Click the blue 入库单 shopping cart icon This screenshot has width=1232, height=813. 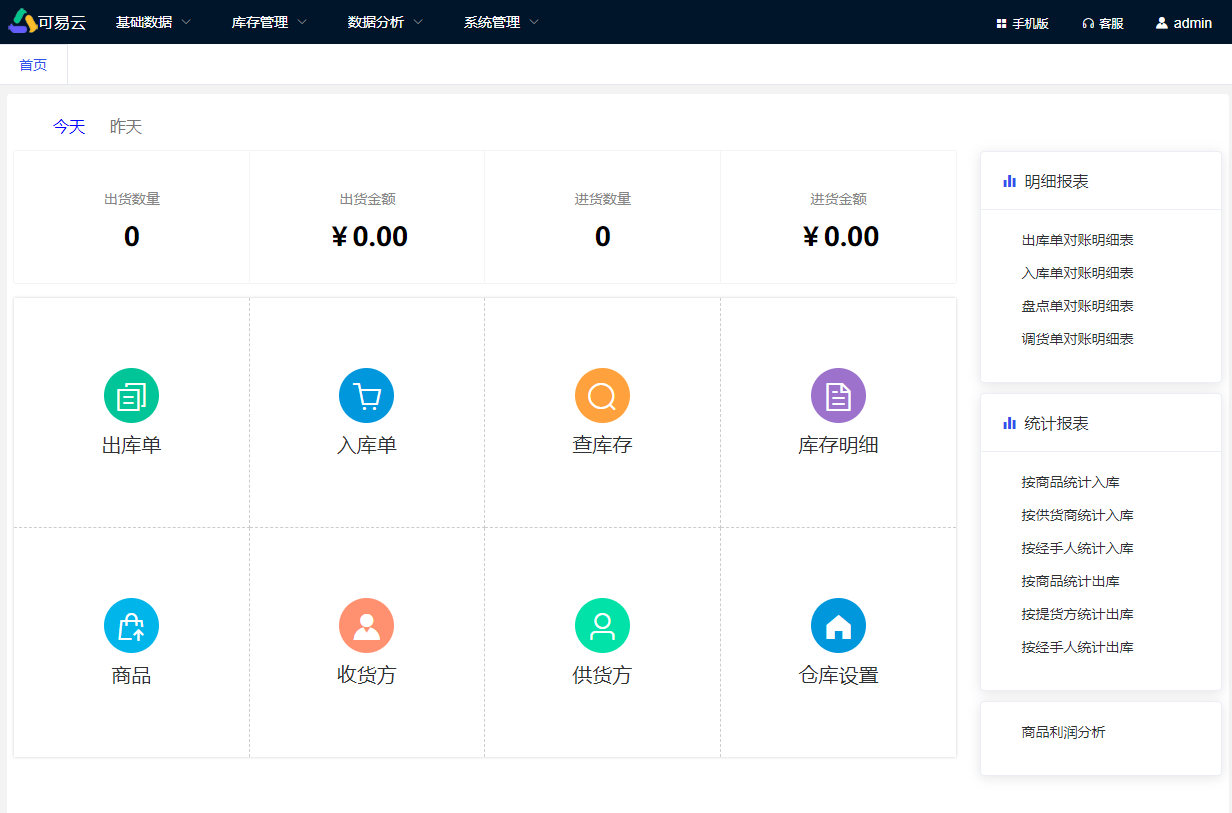pos(366,396)
